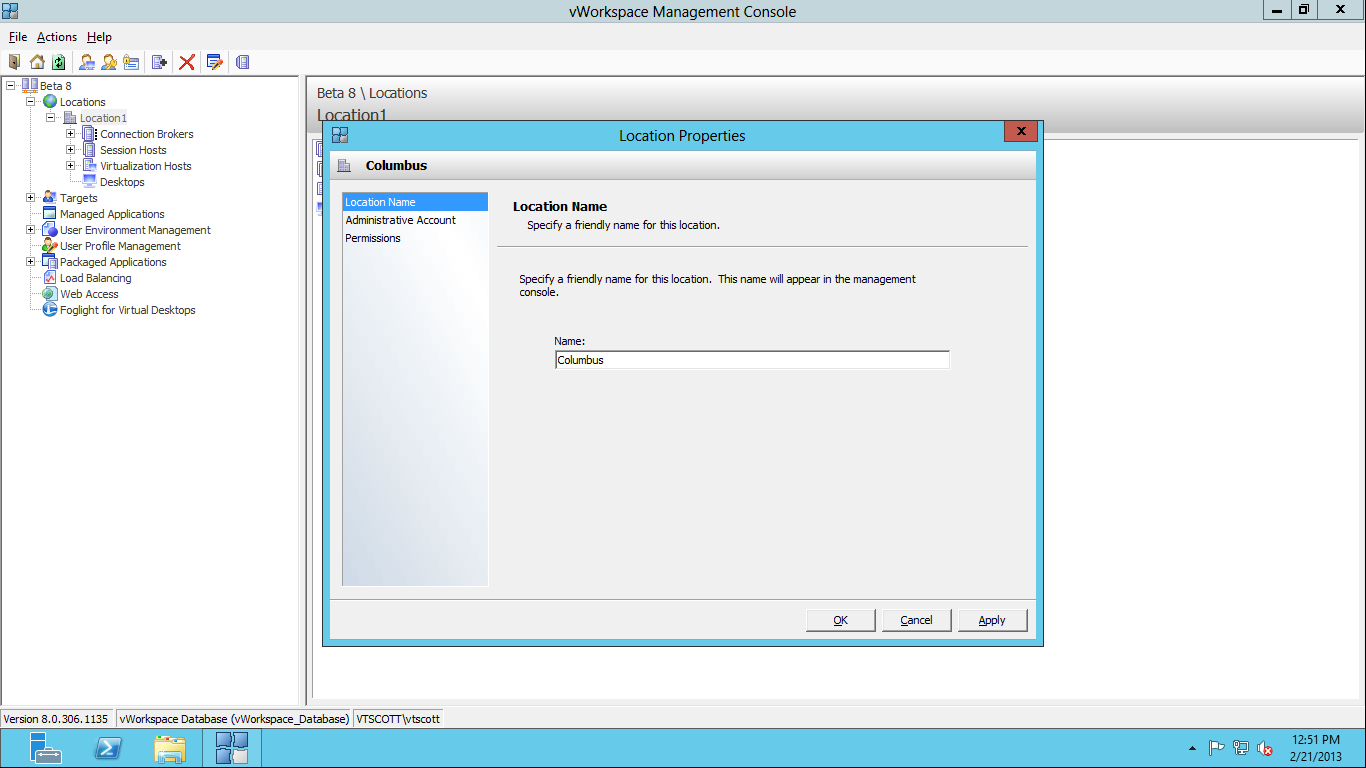Select Desktops label in the tree
The width and height of the screenshot is (1366, 768).
[122, 182]
